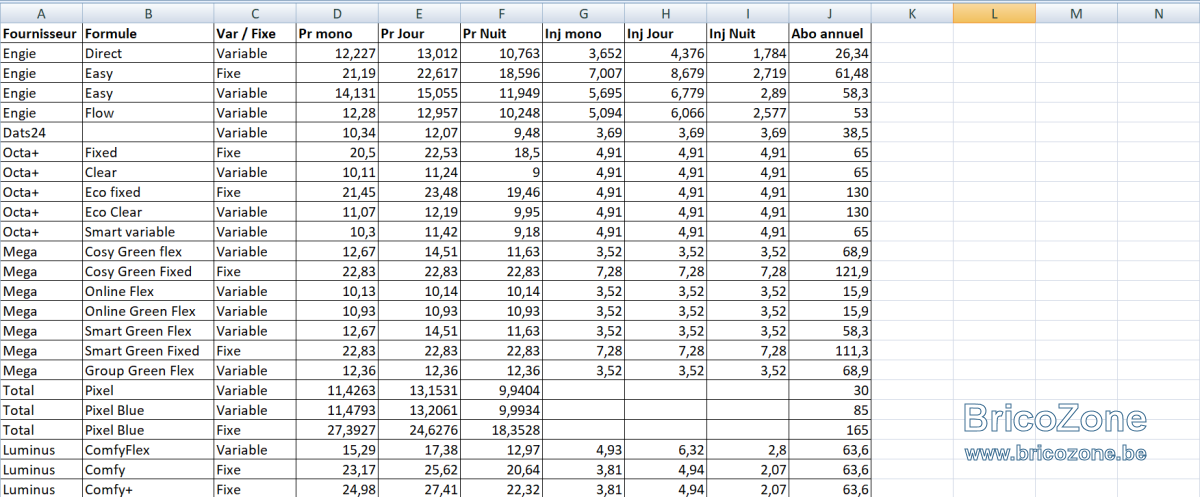Select the Smart Green Fixed cell
The height and width of the screenshot is (497, 1200).
tap(148, 351)
